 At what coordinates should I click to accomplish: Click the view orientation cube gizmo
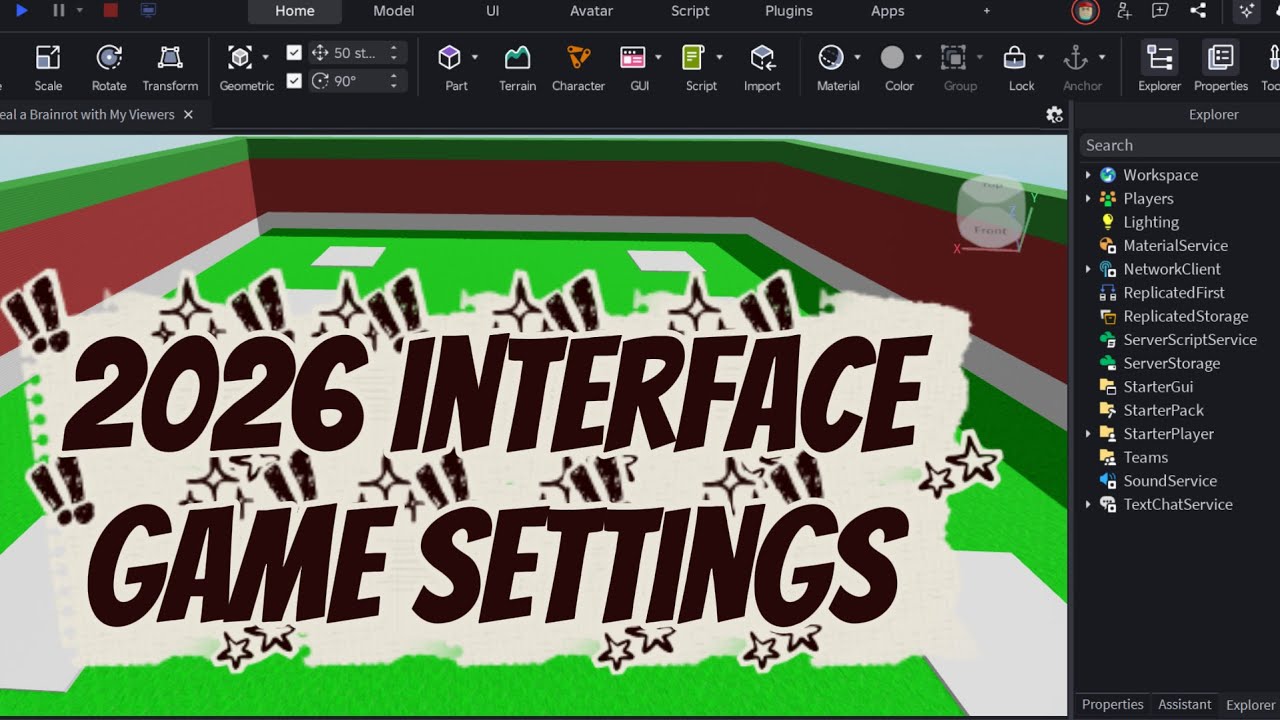[991, 212]
